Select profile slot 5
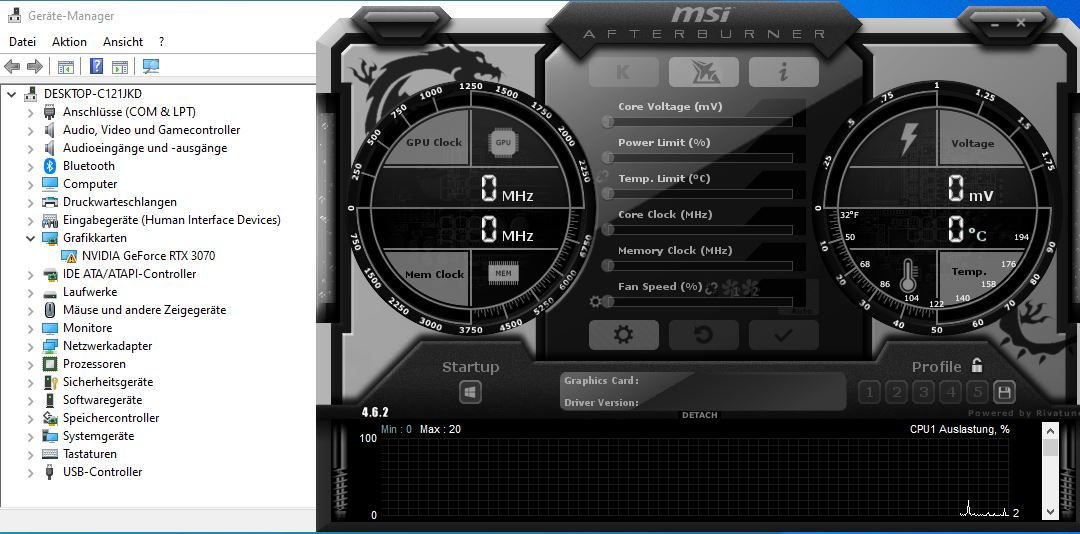This screenshot has height=534, width=1080. [977, 393]
